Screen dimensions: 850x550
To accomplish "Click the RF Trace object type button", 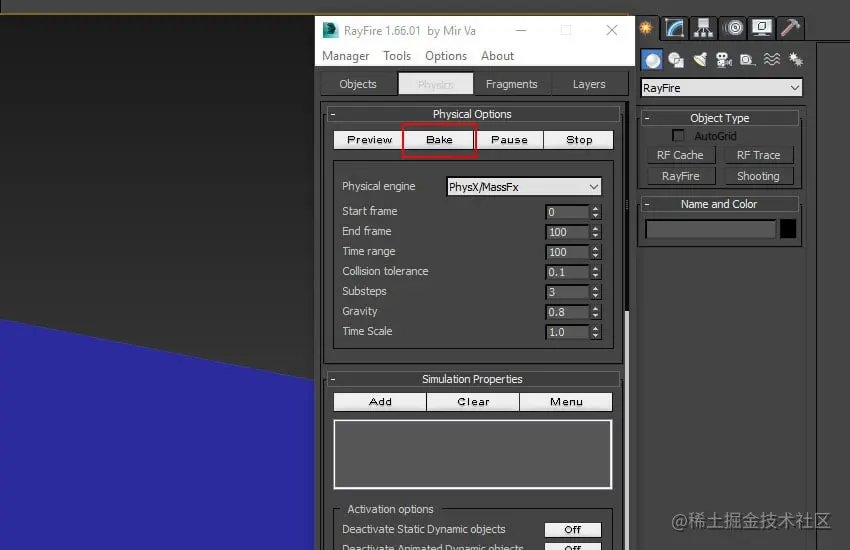I will point(758,156).
